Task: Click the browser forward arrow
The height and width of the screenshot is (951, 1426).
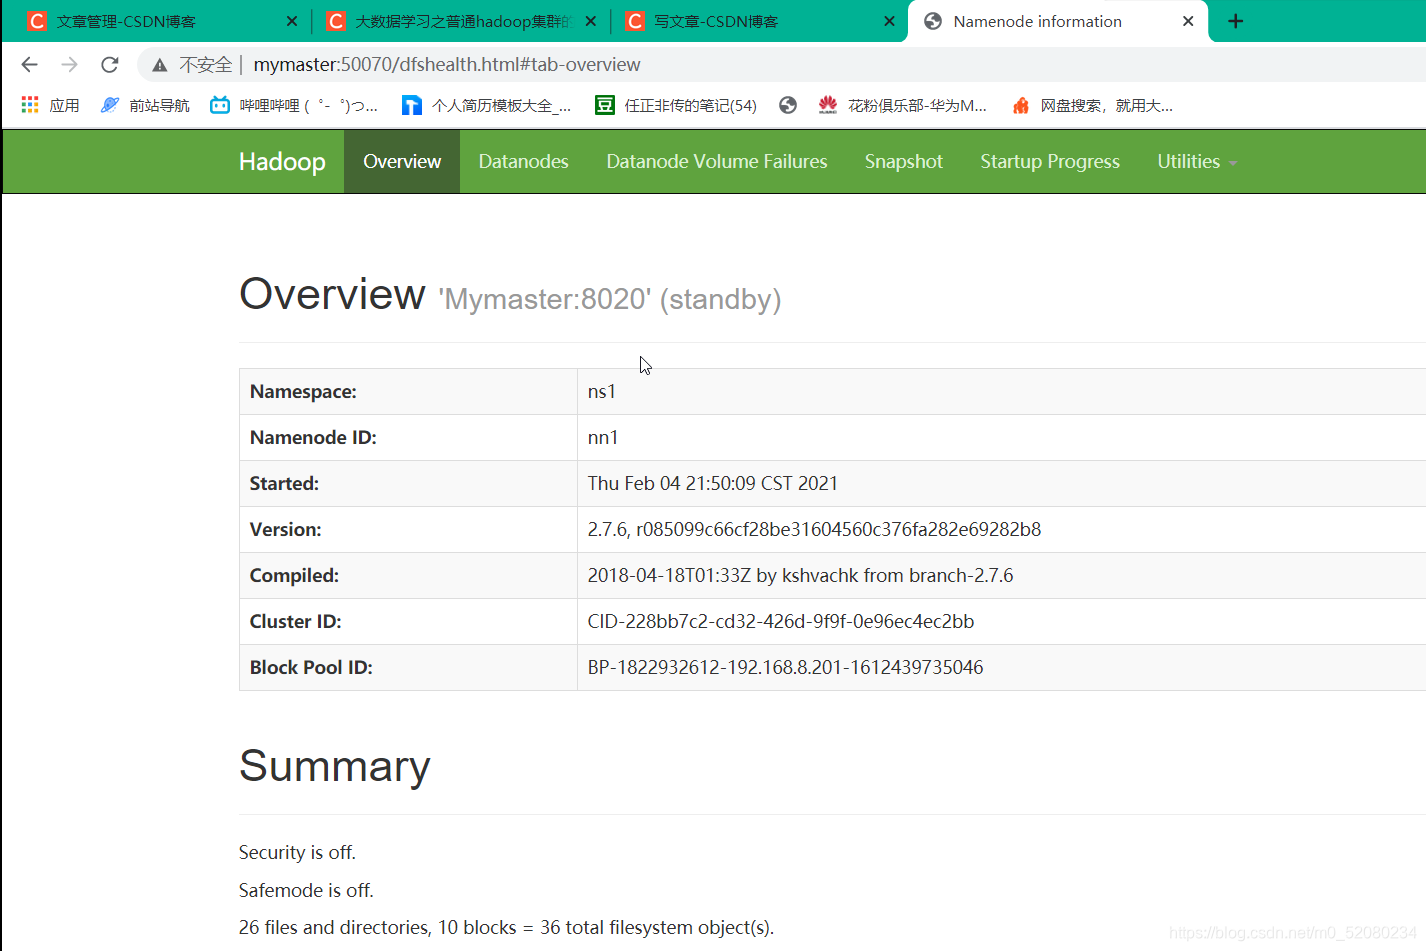Action: tap(69, 65)
